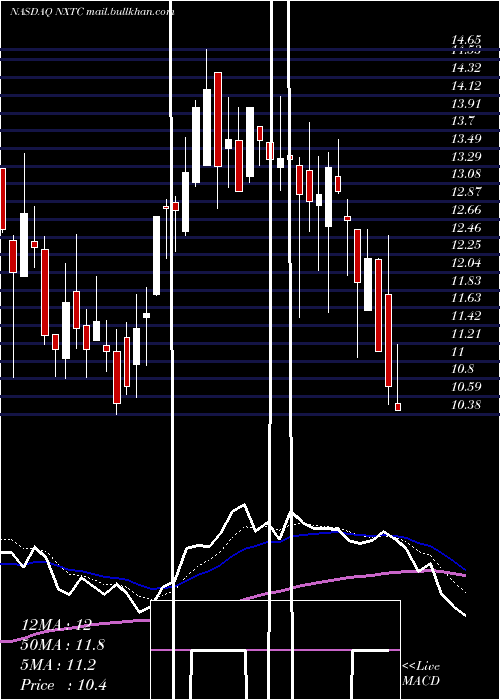Click the 12MA : 12 readout
The width and height of the screenshot is (500, 700).
[56, 625]
